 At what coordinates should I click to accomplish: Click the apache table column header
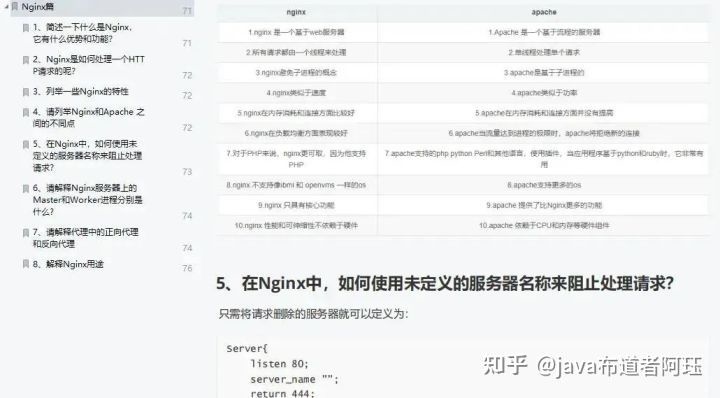click(544, 12)
